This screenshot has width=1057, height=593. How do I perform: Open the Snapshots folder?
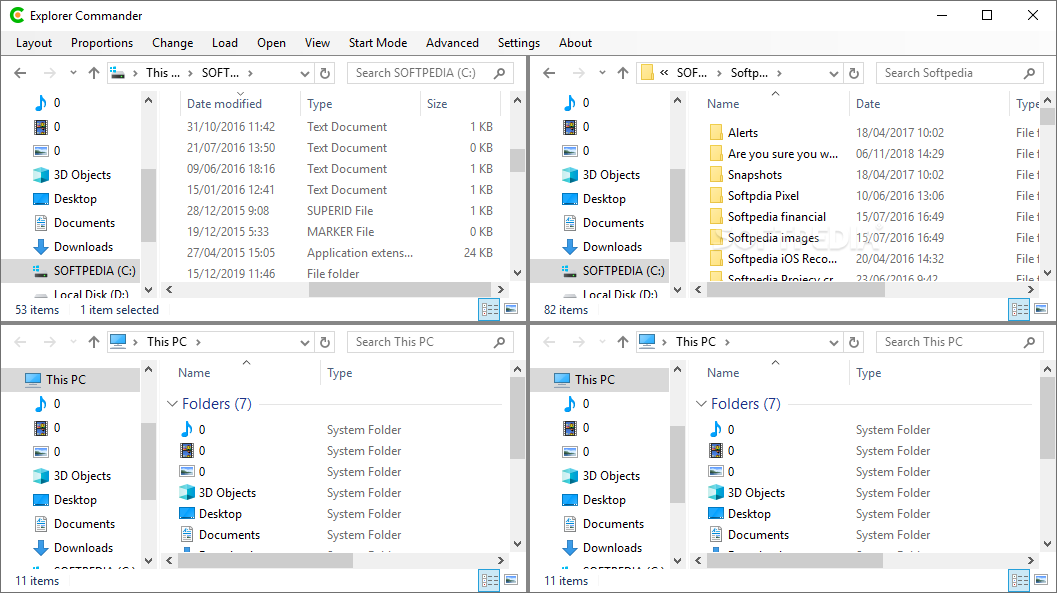[754, 175]
